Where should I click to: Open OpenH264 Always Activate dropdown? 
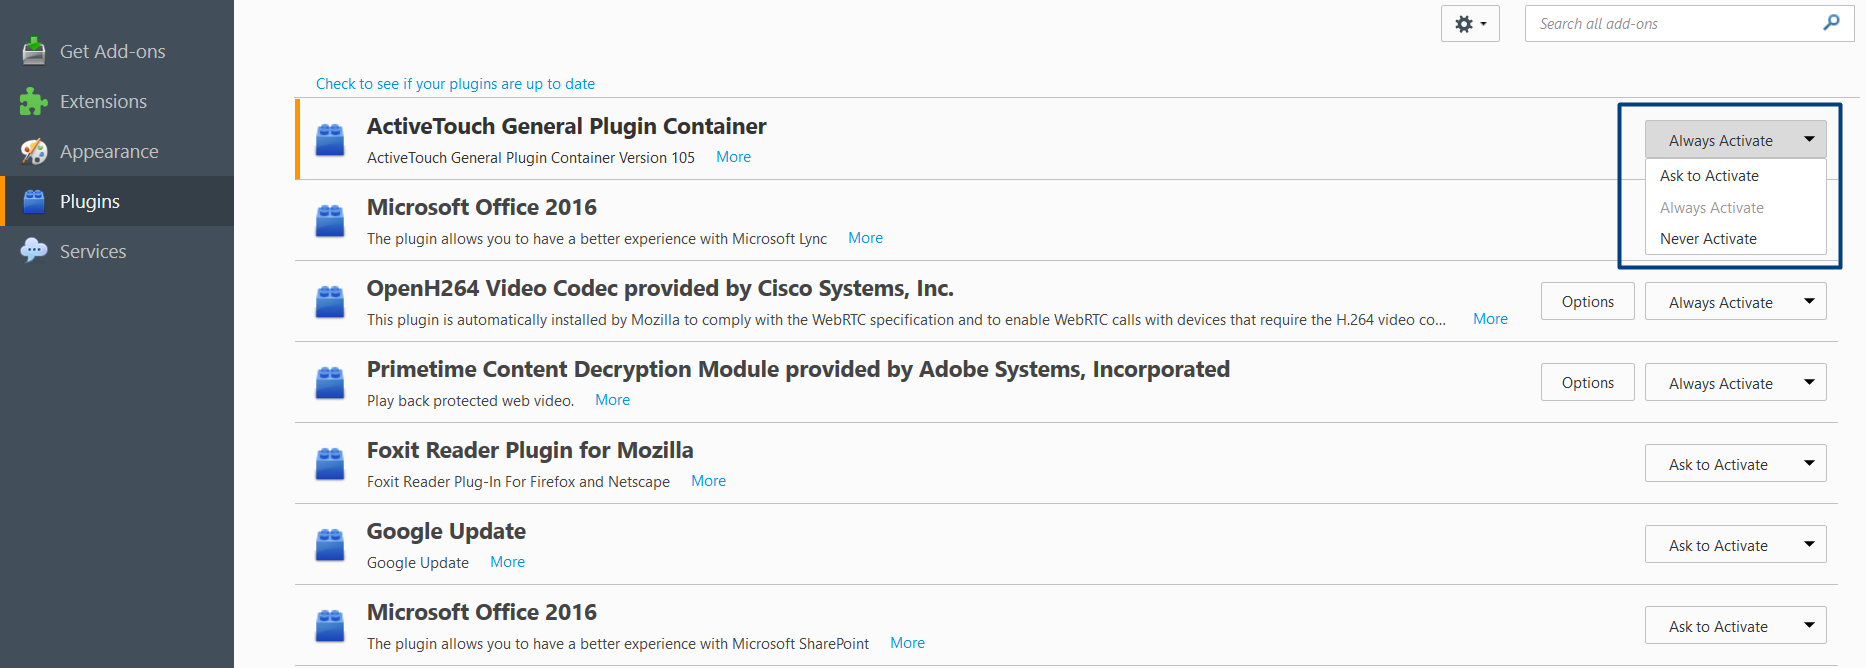click(1735, 302)
